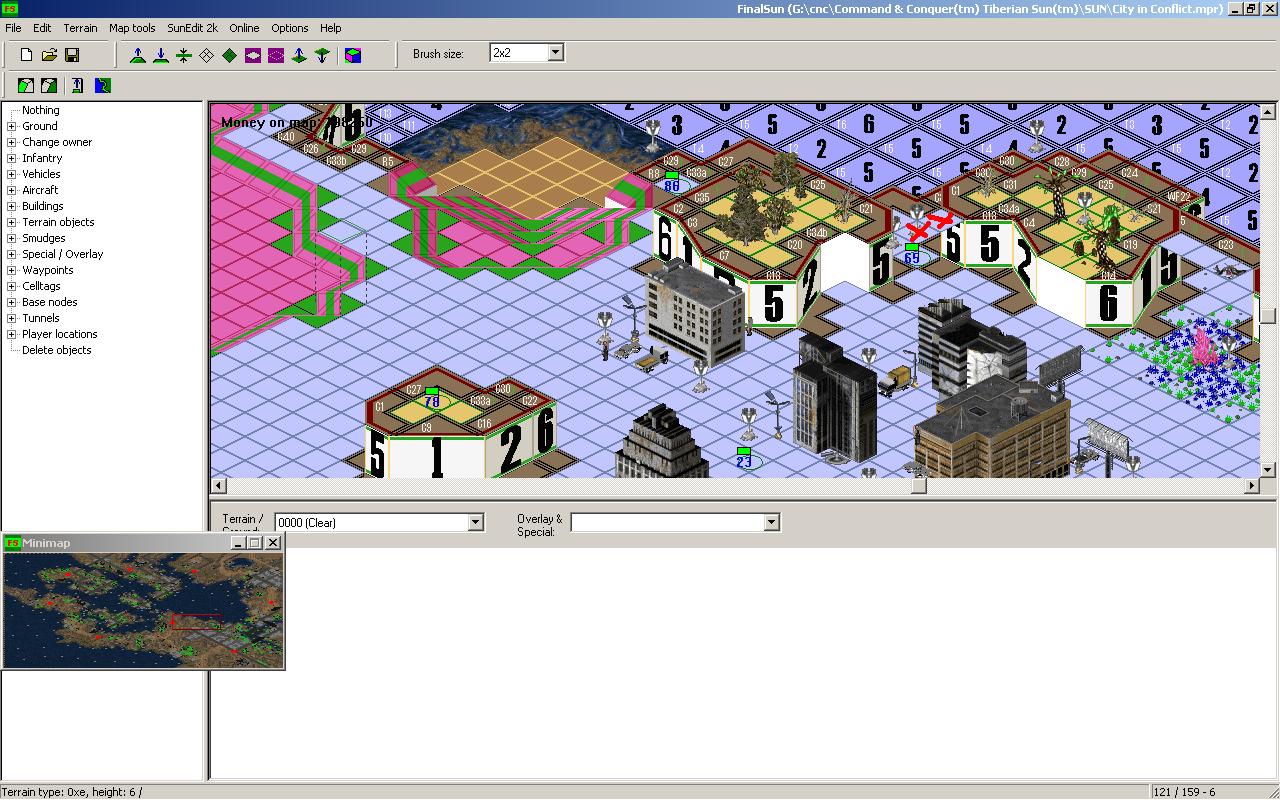Screen dimensions: 1280x800
Task: Click the map view scroll right arrow
Action: point(1252,486)
